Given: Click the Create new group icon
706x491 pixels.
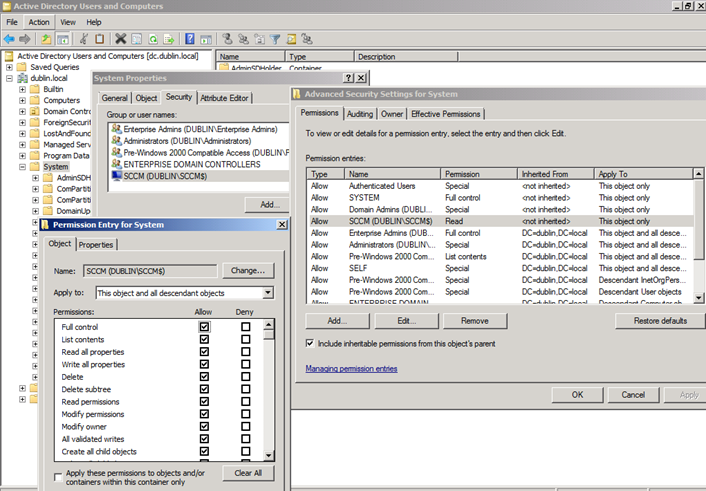Looking at the screenshot, I should [x=244, y=39].
